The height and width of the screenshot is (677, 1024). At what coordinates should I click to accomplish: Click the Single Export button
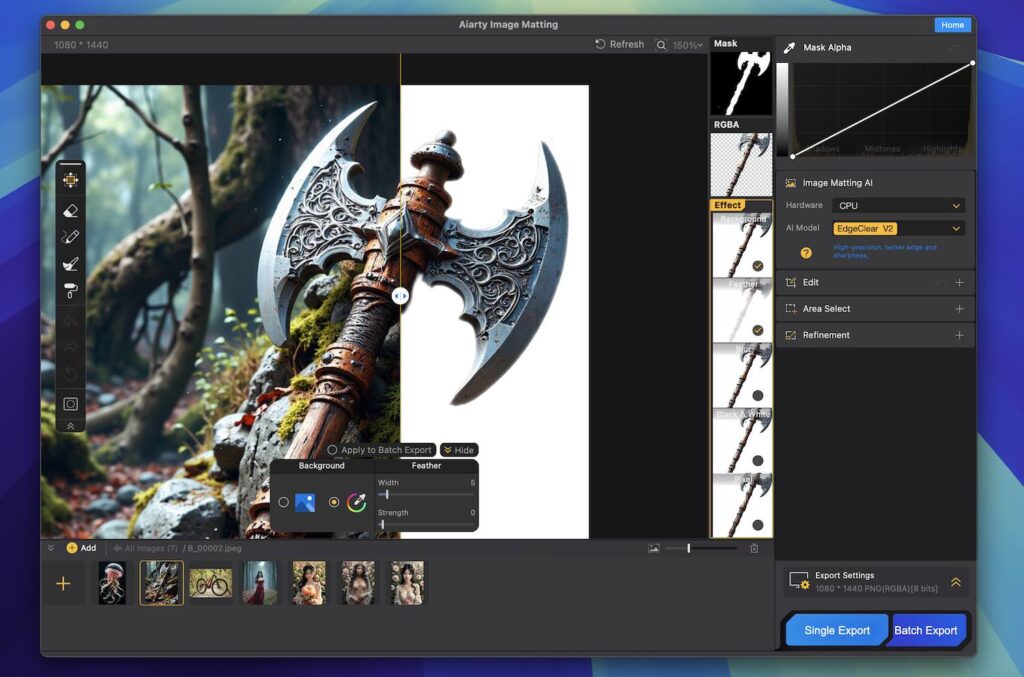point(837,630)
